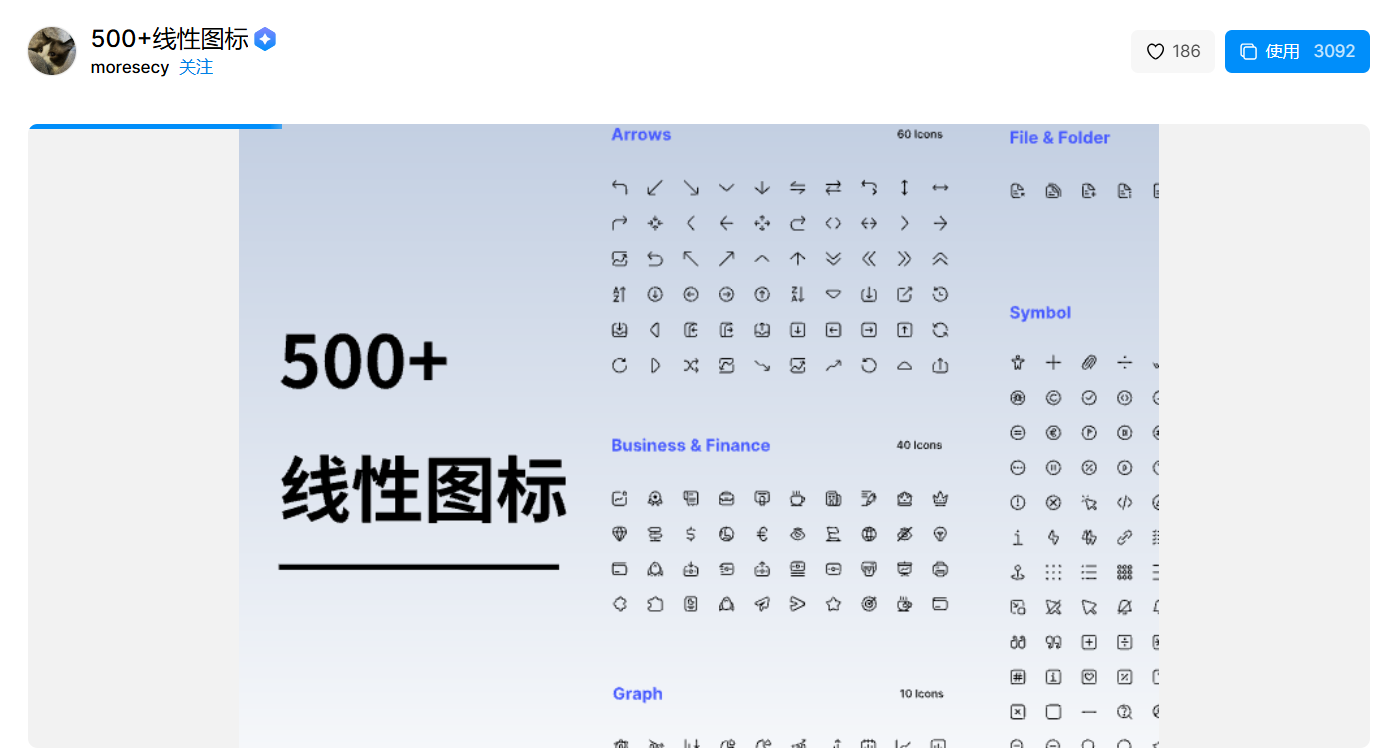This screenshot has height=749, width=1400.
Task: Follow the author via 关注 link
Action: [x=196, y=67]
